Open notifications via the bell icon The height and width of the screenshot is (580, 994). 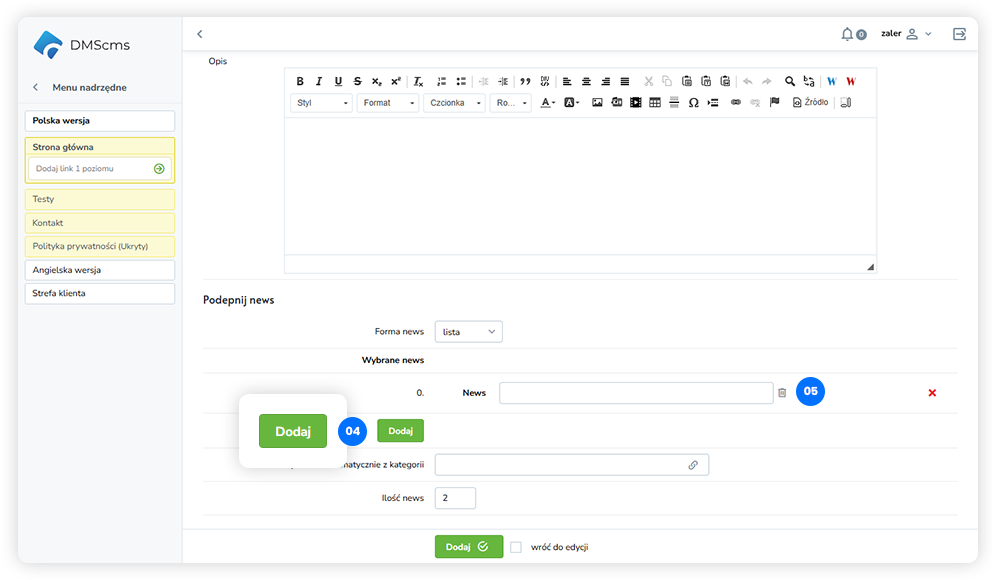click(847, 34)
